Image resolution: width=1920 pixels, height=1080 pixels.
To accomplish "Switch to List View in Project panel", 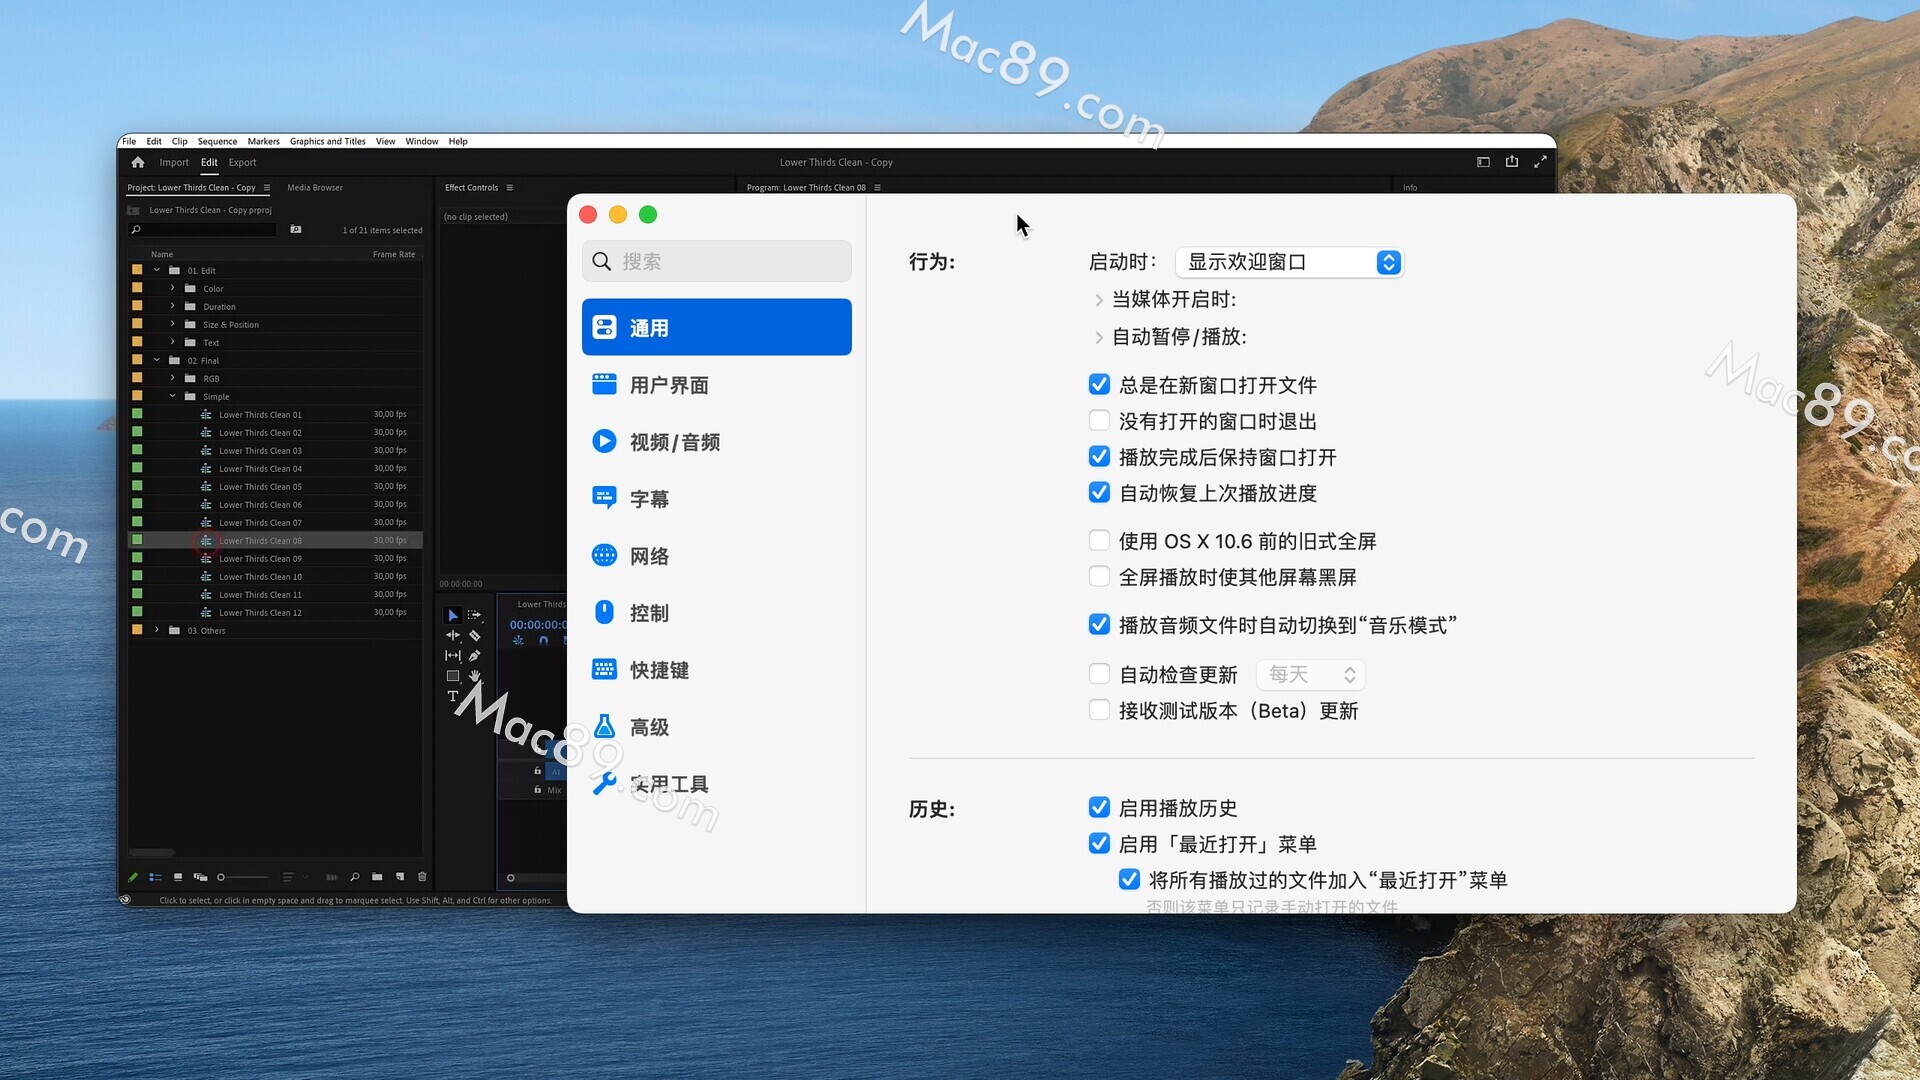I will [155, 877].
